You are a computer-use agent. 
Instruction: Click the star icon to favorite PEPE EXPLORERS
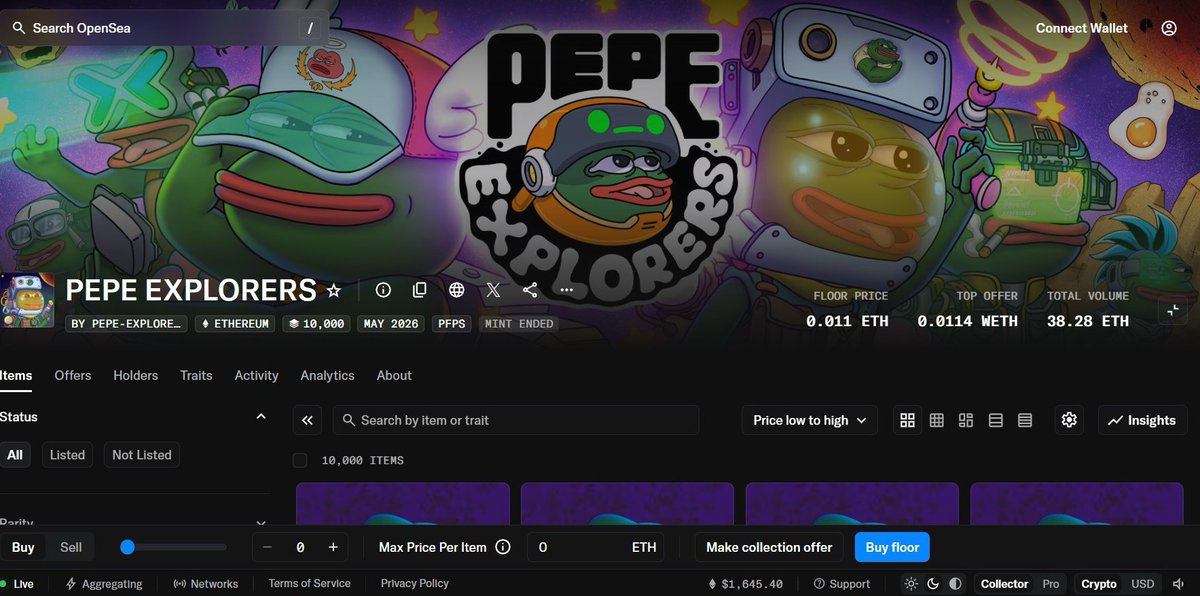click(x=334, y=290)
